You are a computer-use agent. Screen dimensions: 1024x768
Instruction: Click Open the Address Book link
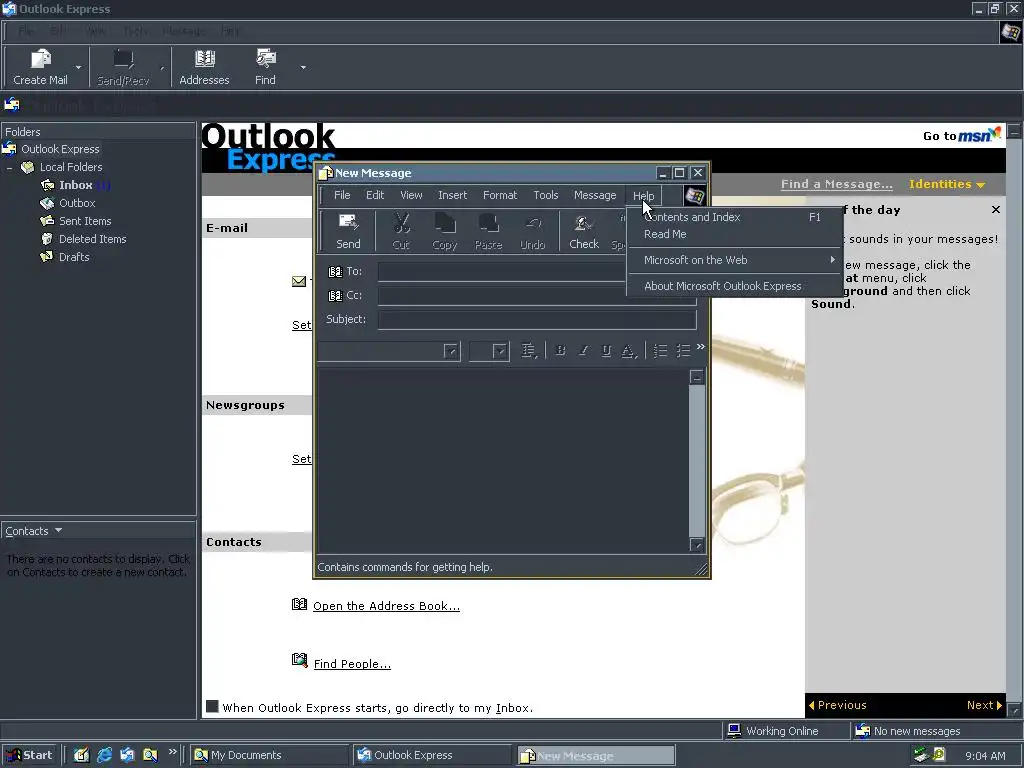[386, 606]
